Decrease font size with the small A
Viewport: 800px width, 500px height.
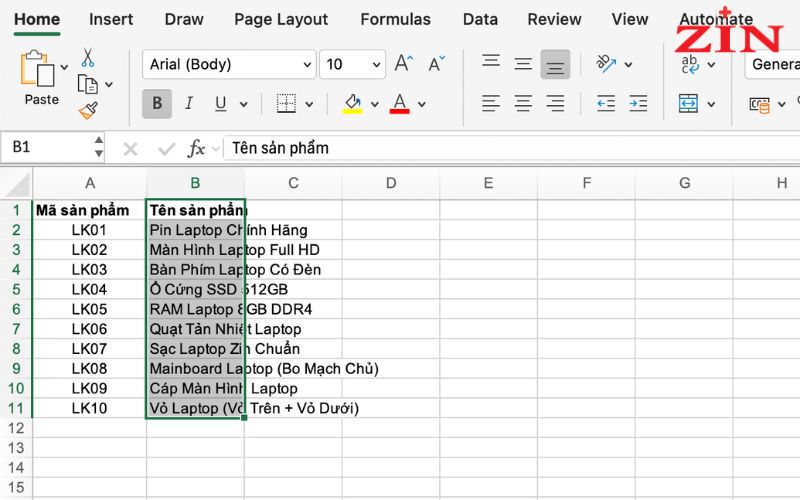pos(436,64)
